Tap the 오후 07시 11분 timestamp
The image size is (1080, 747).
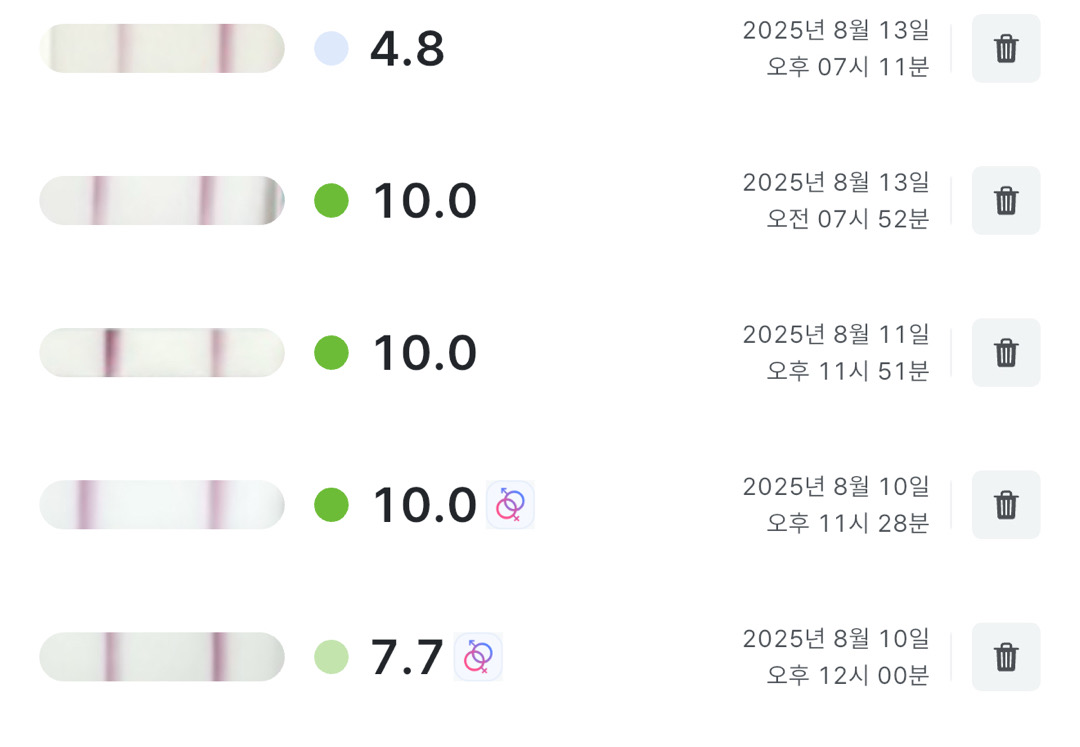pyautogui.click(x=848, y=68)
